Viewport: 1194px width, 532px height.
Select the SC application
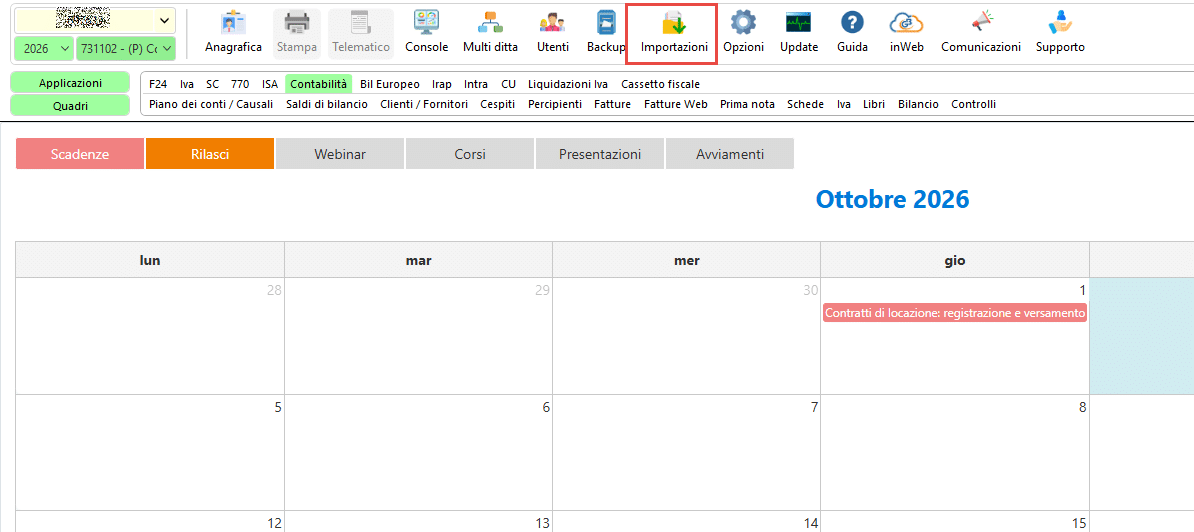coord(212,84)
